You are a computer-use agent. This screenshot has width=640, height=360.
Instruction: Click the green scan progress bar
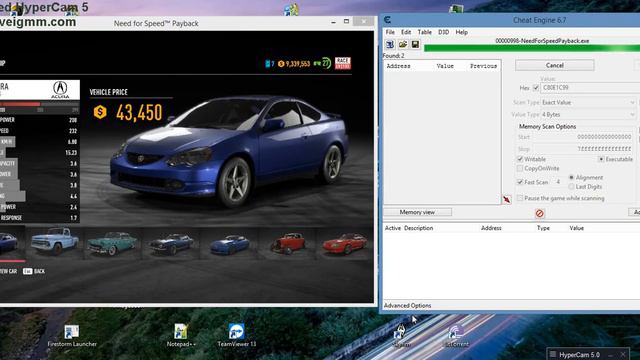coord(532,48)
